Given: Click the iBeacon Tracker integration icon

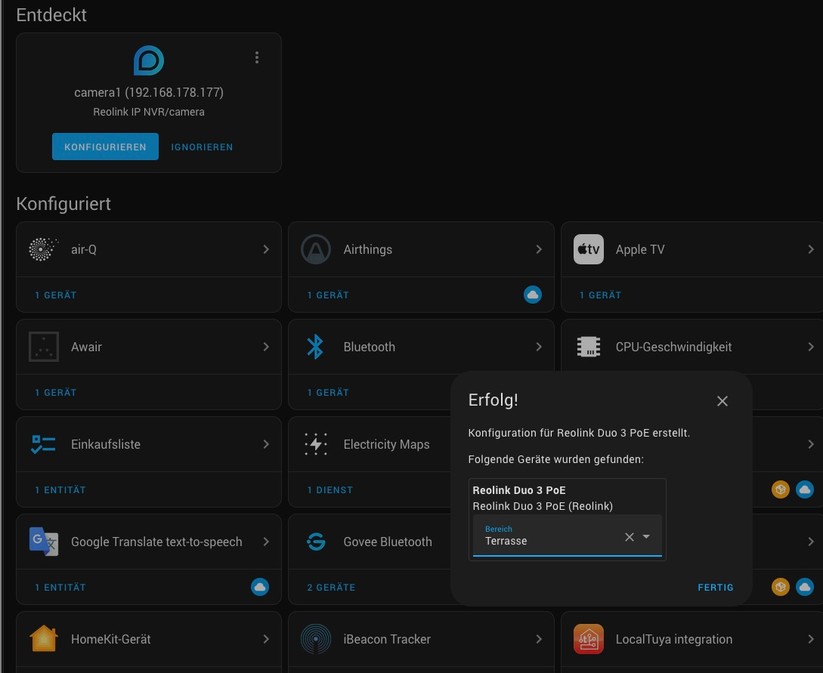Looking at the screenshot, I should 315,638.
